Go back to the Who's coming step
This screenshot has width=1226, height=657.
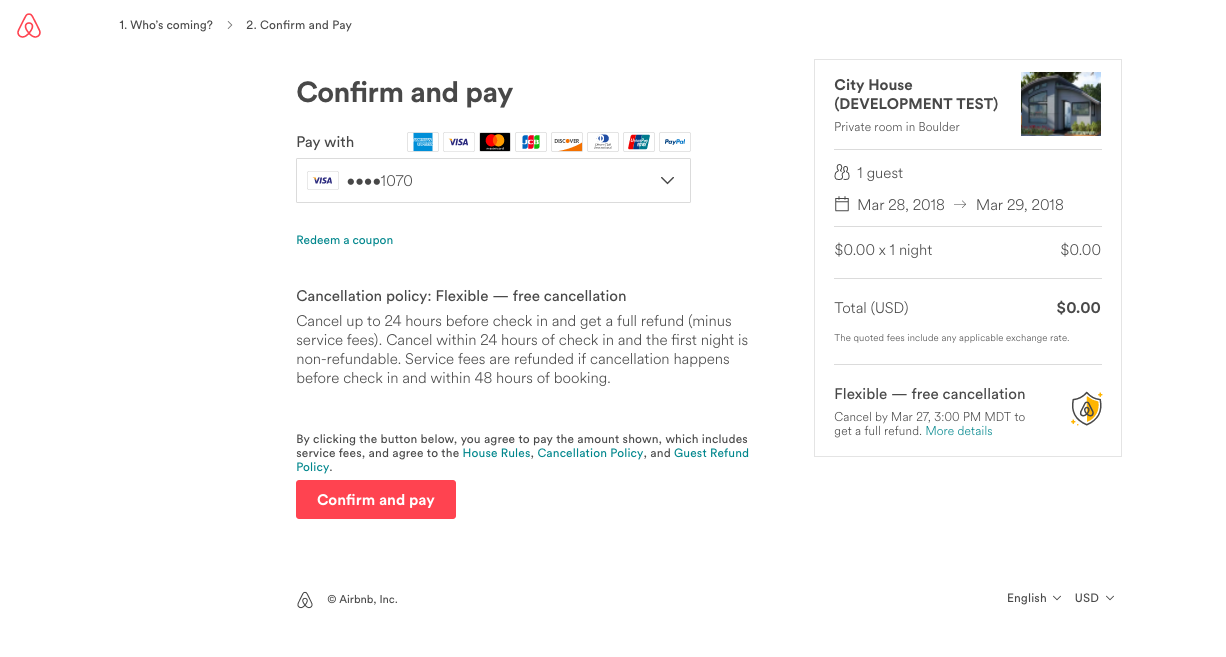tap(166, 25)
